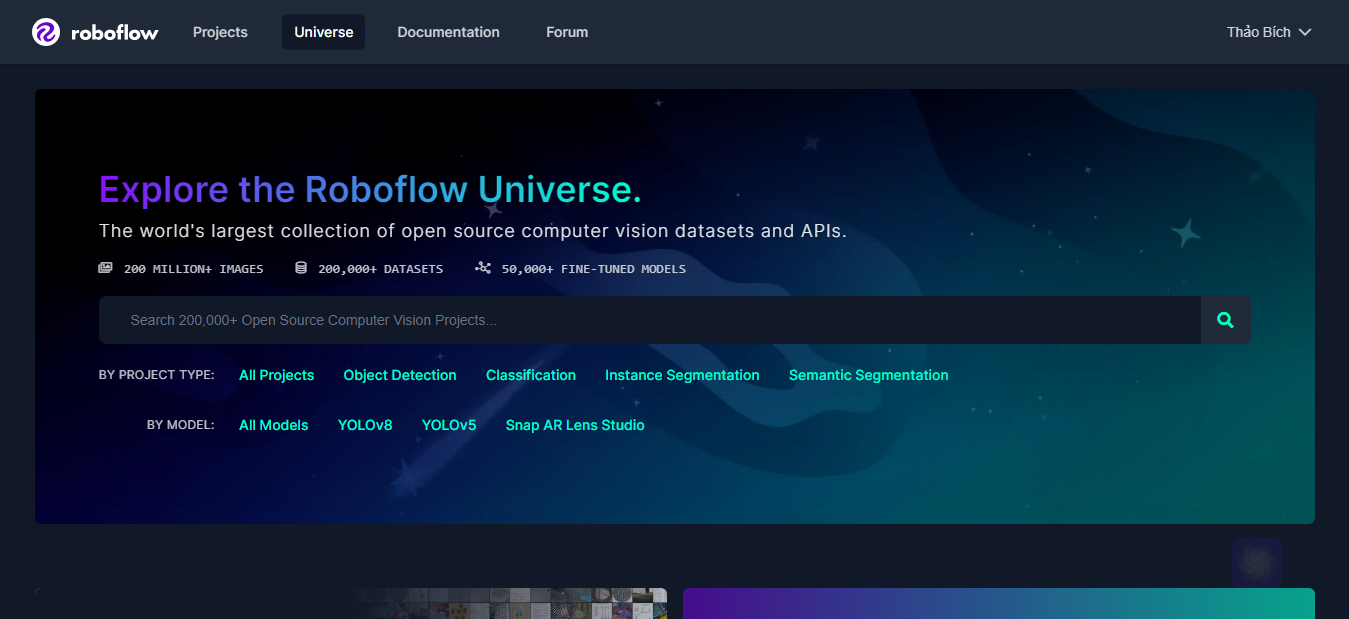1349x619 pixels.
Task: Filter by Instance Segmentation
Action: click(682, 375)
